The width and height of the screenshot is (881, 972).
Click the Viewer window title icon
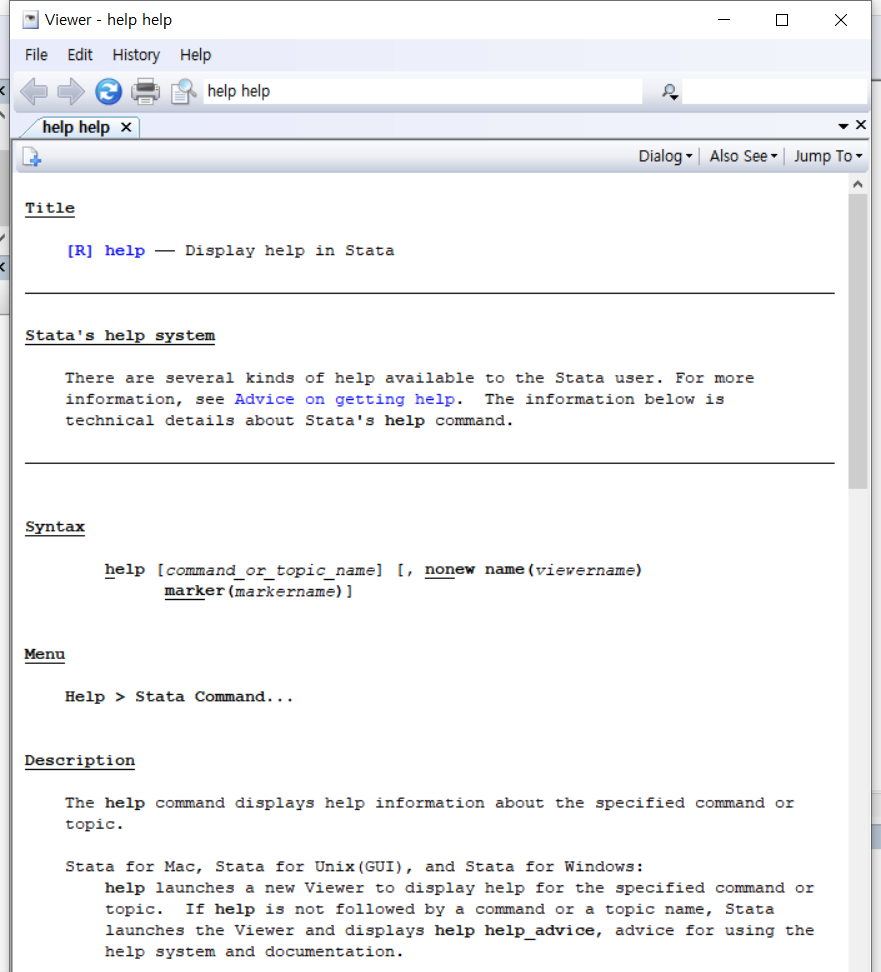pyautogui.click(x=30, y=20)
